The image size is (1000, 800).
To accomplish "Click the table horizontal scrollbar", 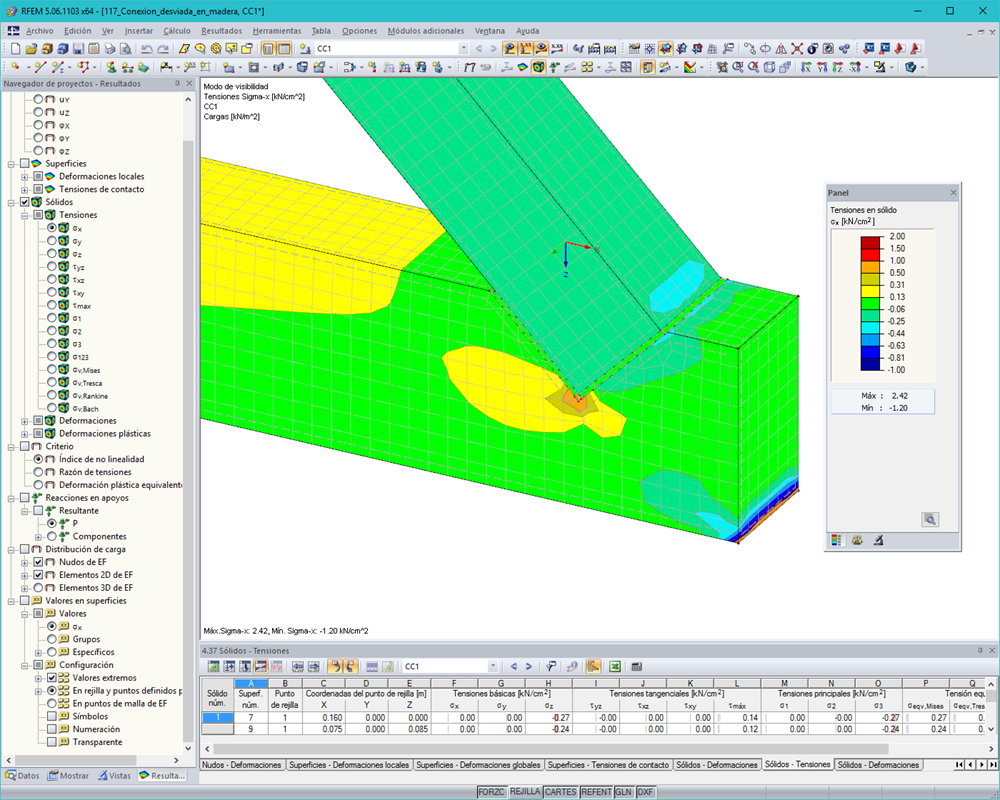I will pos(550,748).
